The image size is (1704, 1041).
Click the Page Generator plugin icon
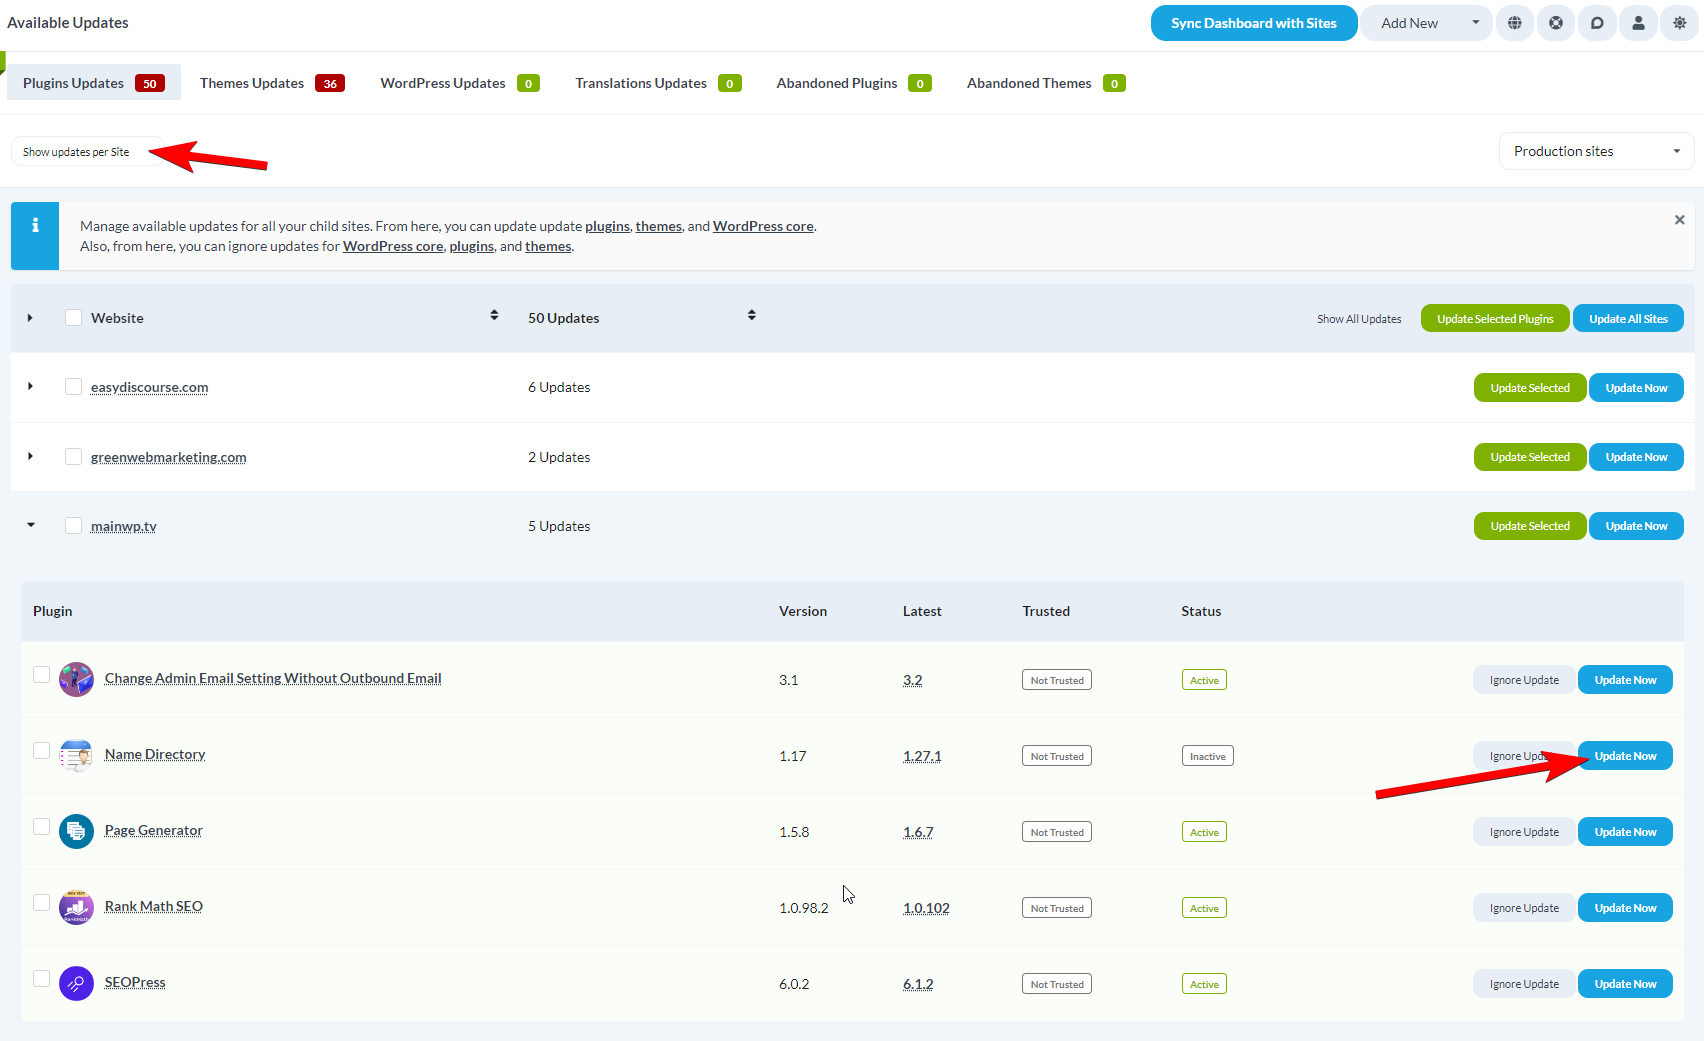tap(76, 831)
